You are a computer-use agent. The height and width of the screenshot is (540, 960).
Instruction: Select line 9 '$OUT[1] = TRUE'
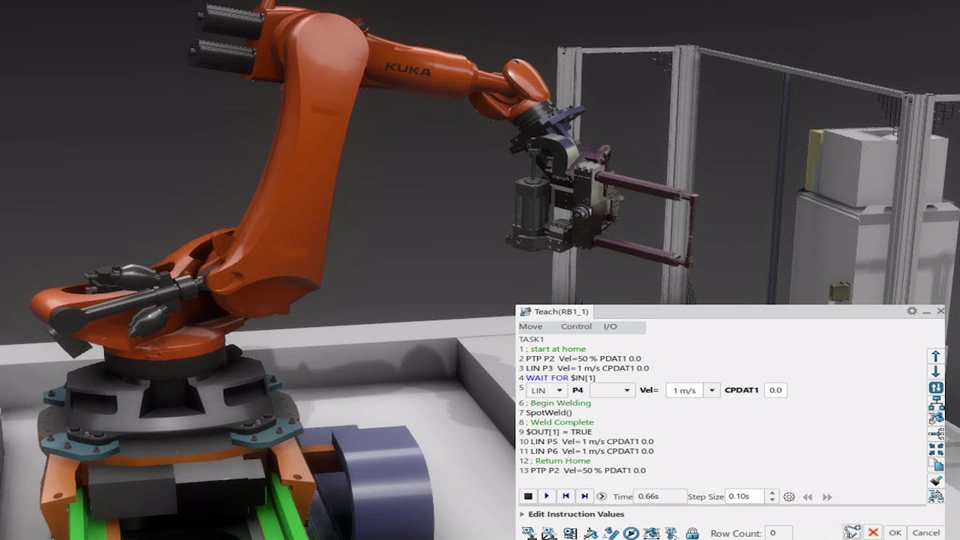click(x=555, y=432)
